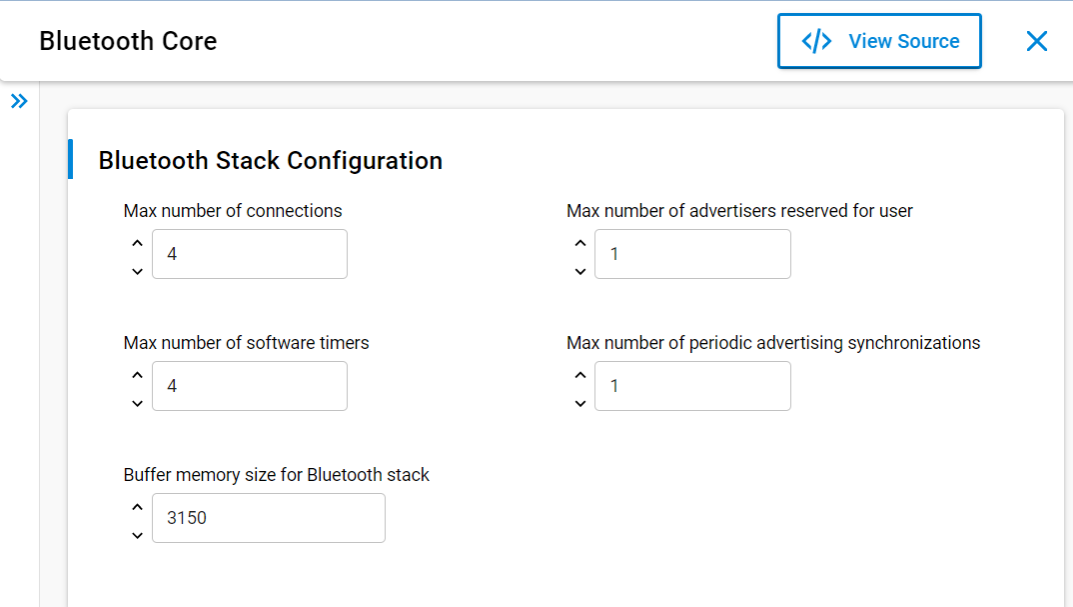Close the Bluetooth Core configuration view
Image resolution: width=1073 pixels, height=607 pixels.
click(x=1036, y=41)
